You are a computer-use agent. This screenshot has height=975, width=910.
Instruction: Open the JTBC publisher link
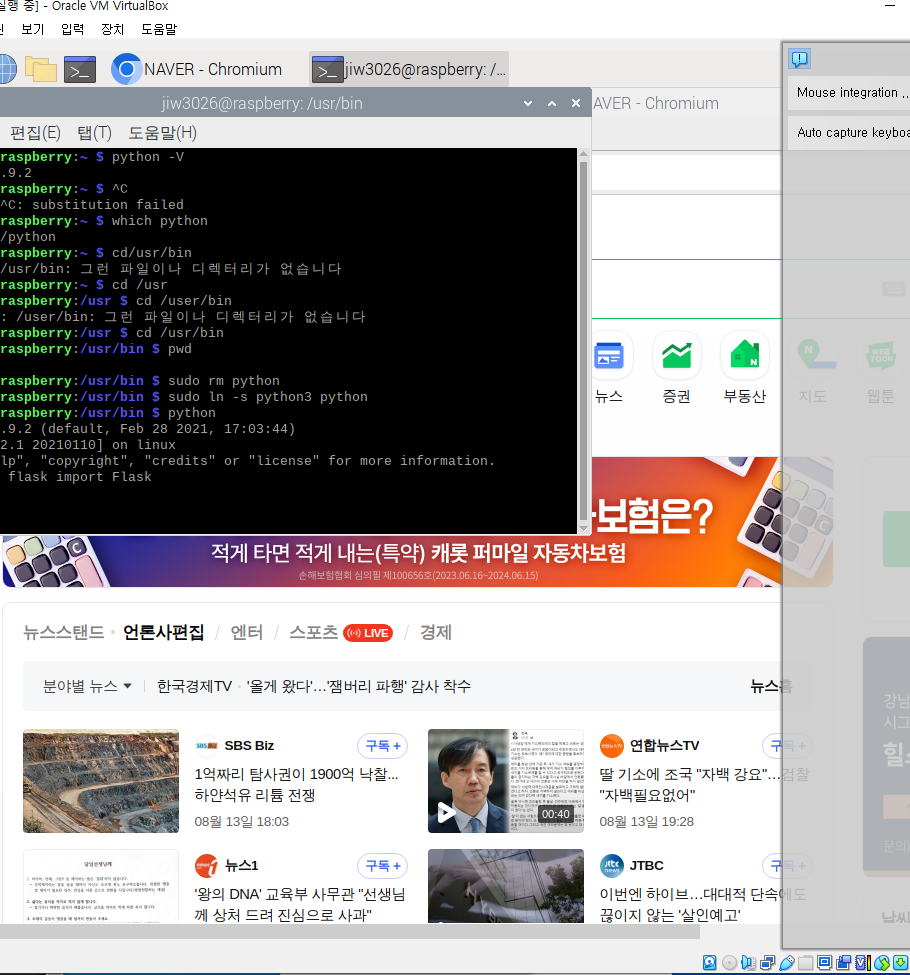tap(631, 866)
